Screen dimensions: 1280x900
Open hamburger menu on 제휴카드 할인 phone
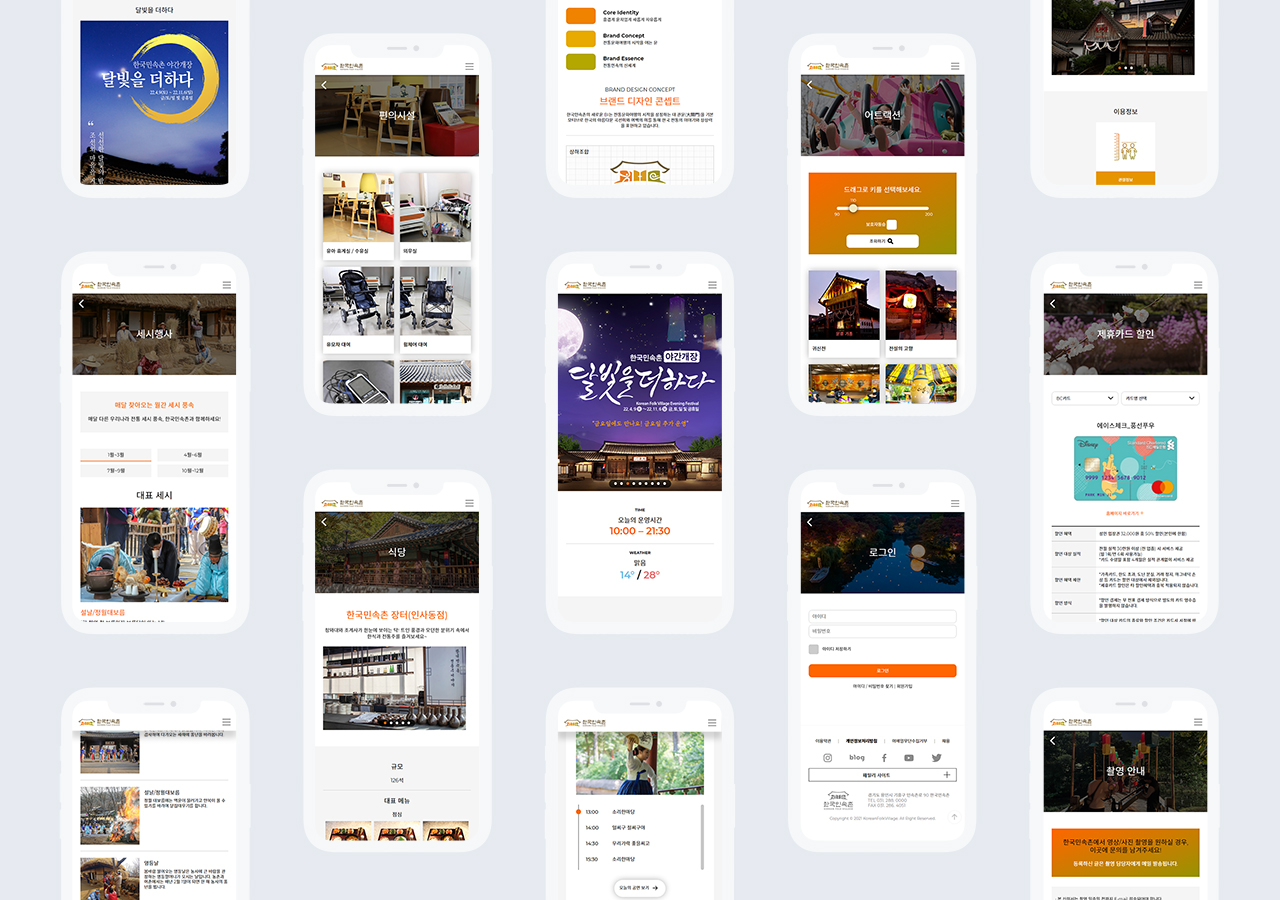click(x=1197, y=285)
